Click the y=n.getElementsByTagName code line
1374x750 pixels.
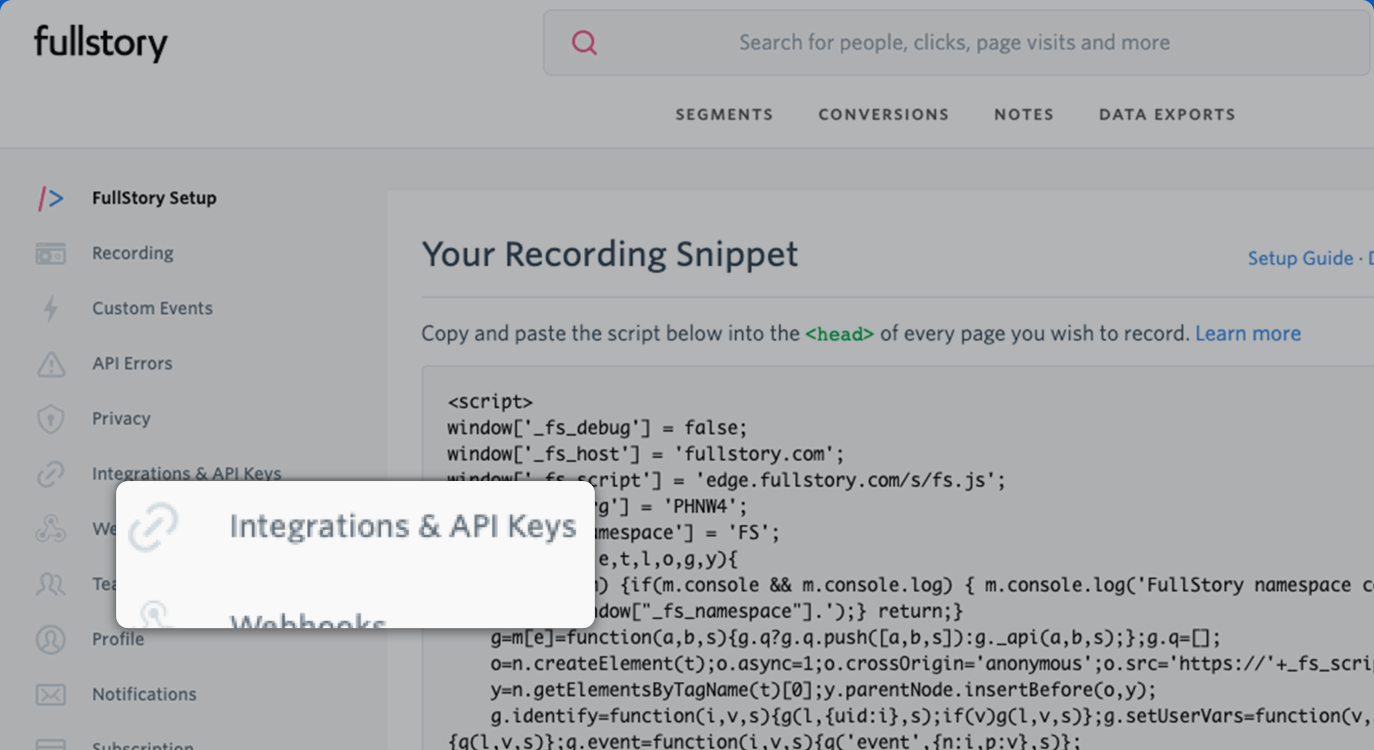pyautogui.click(x=823, y=690)
